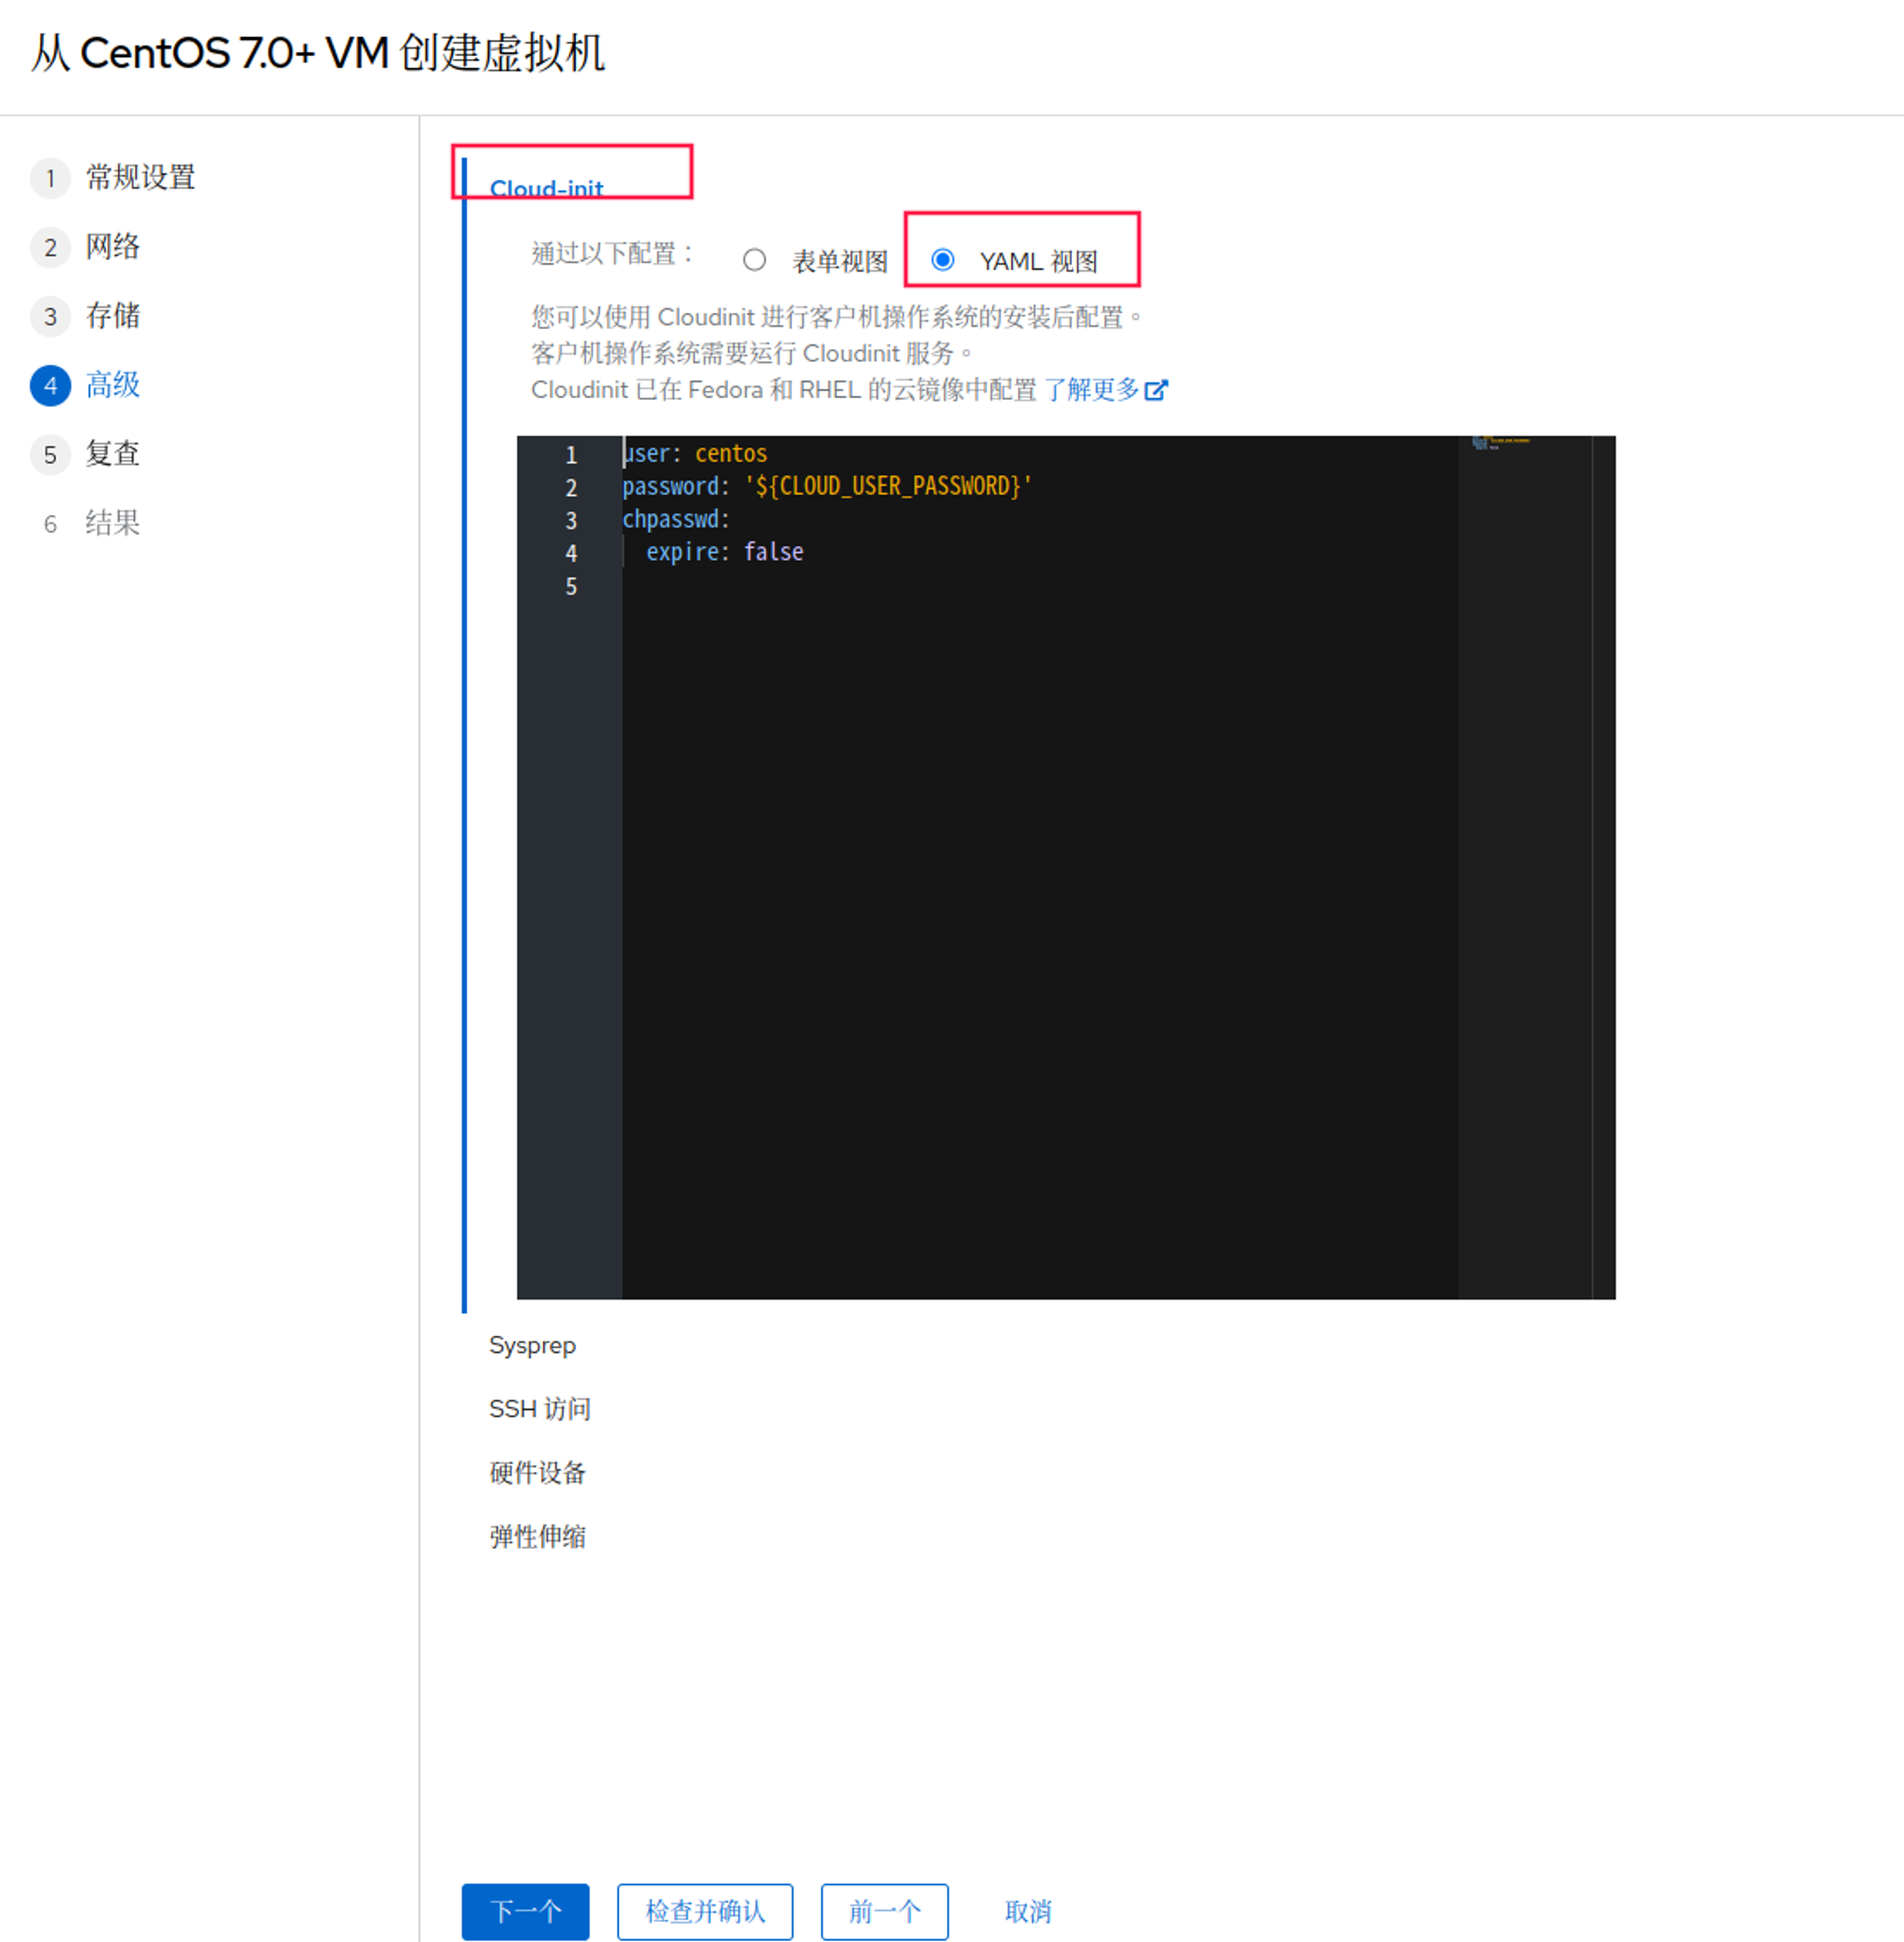Place cursor on line 1 'user: centos'
Viewport: 1904px width, 1942px height.
tap(695, 454)
